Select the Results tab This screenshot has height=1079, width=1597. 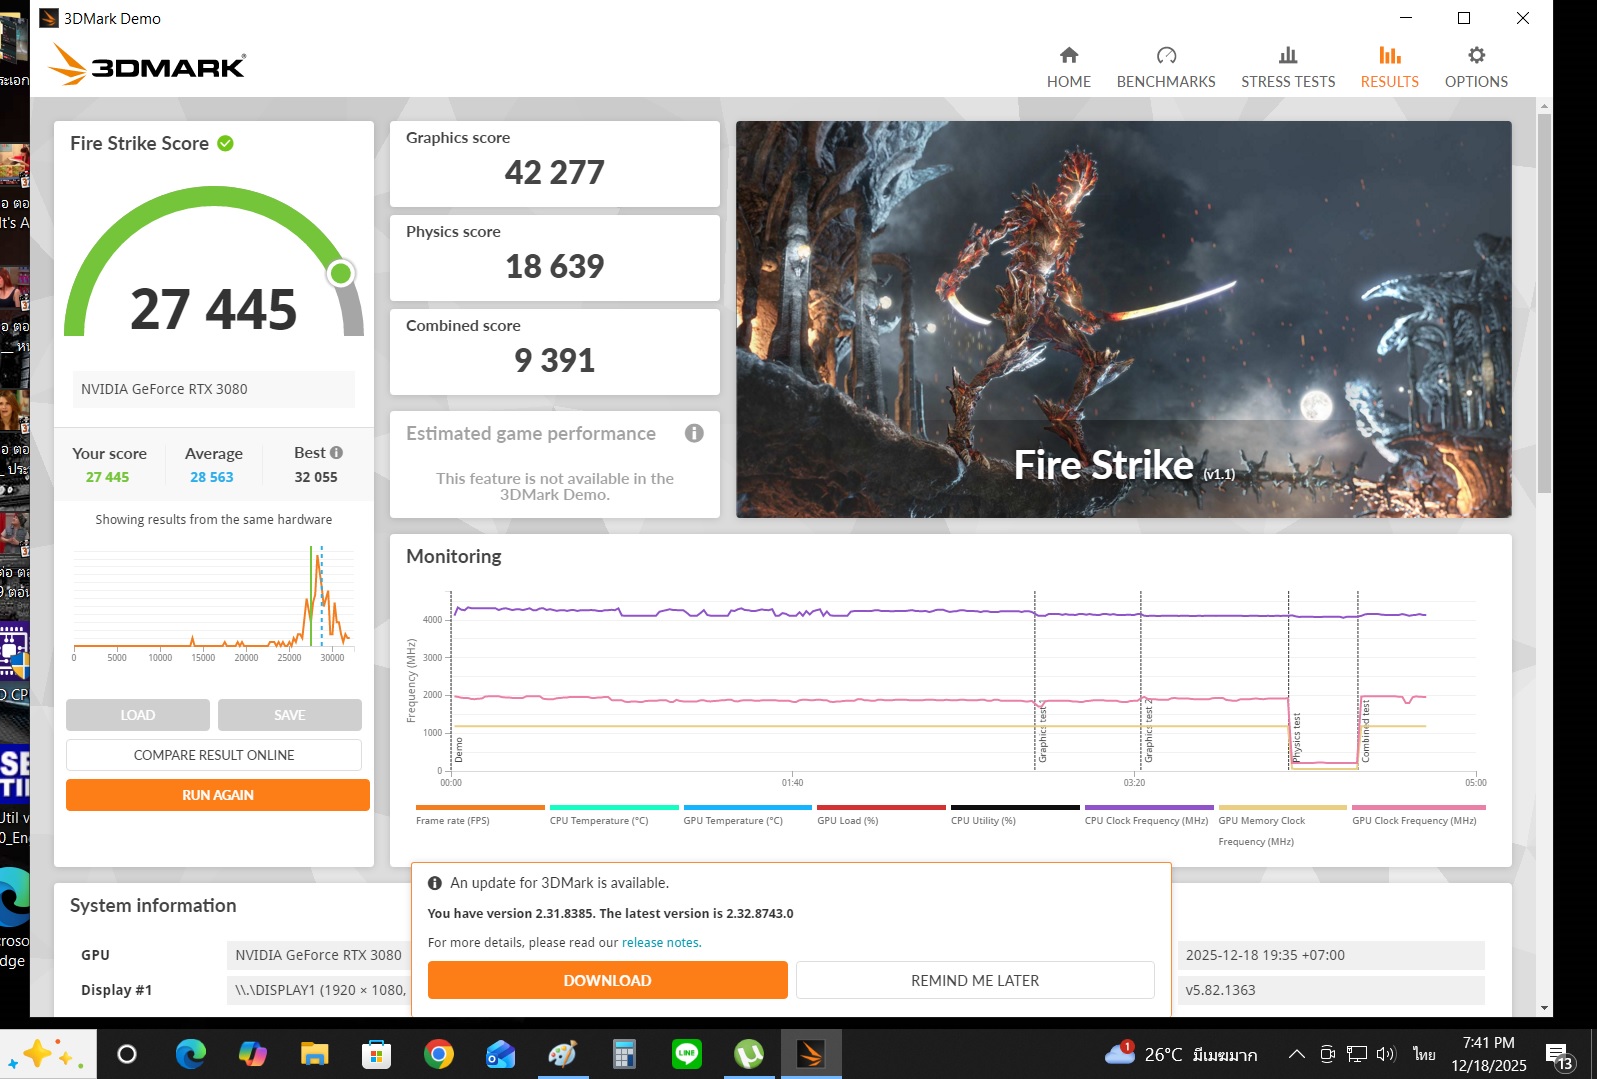click(1389, 67)
